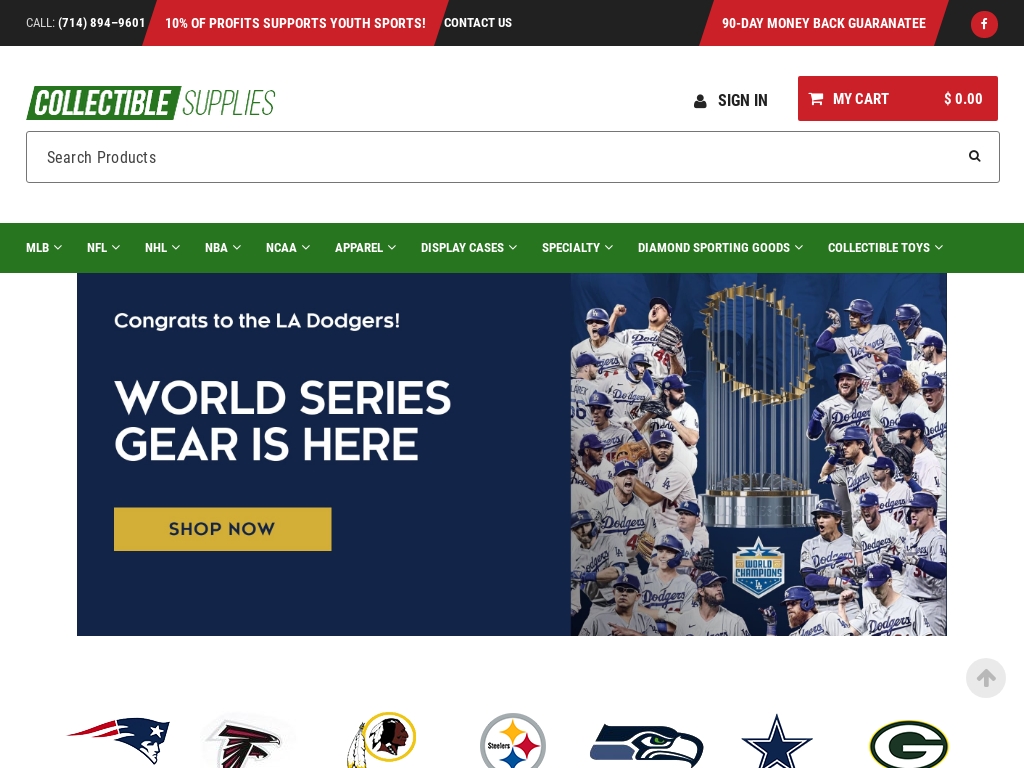The image size is (1024, 768).
Task: Click the New England Patriots logo
Action: [119, 741]
